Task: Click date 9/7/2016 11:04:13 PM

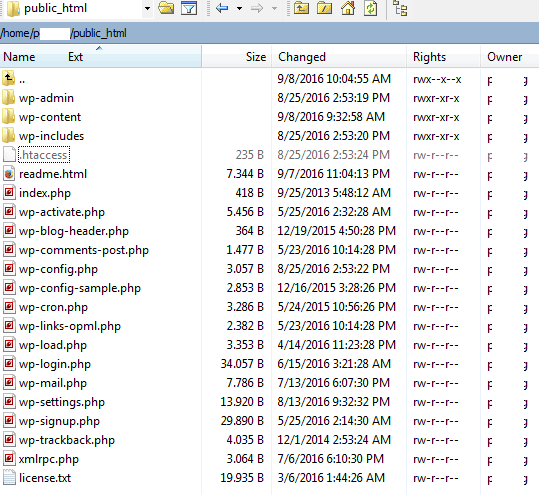Action: click(334, 174)
